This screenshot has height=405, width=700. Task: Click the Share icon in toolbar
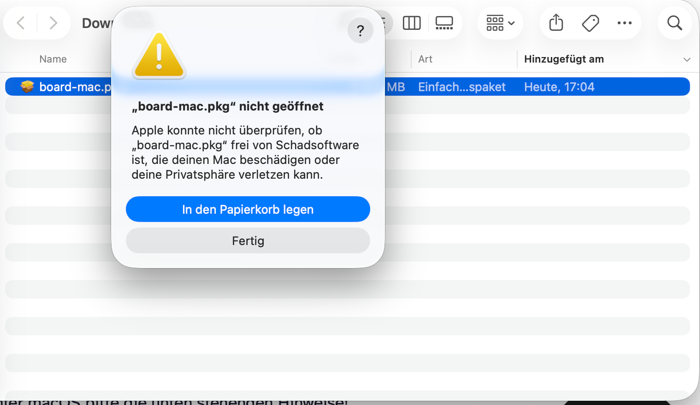556,23
